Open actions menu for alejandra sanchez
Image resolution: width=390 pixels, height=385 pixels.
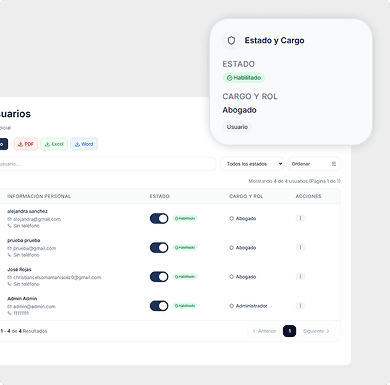[300, 218]
